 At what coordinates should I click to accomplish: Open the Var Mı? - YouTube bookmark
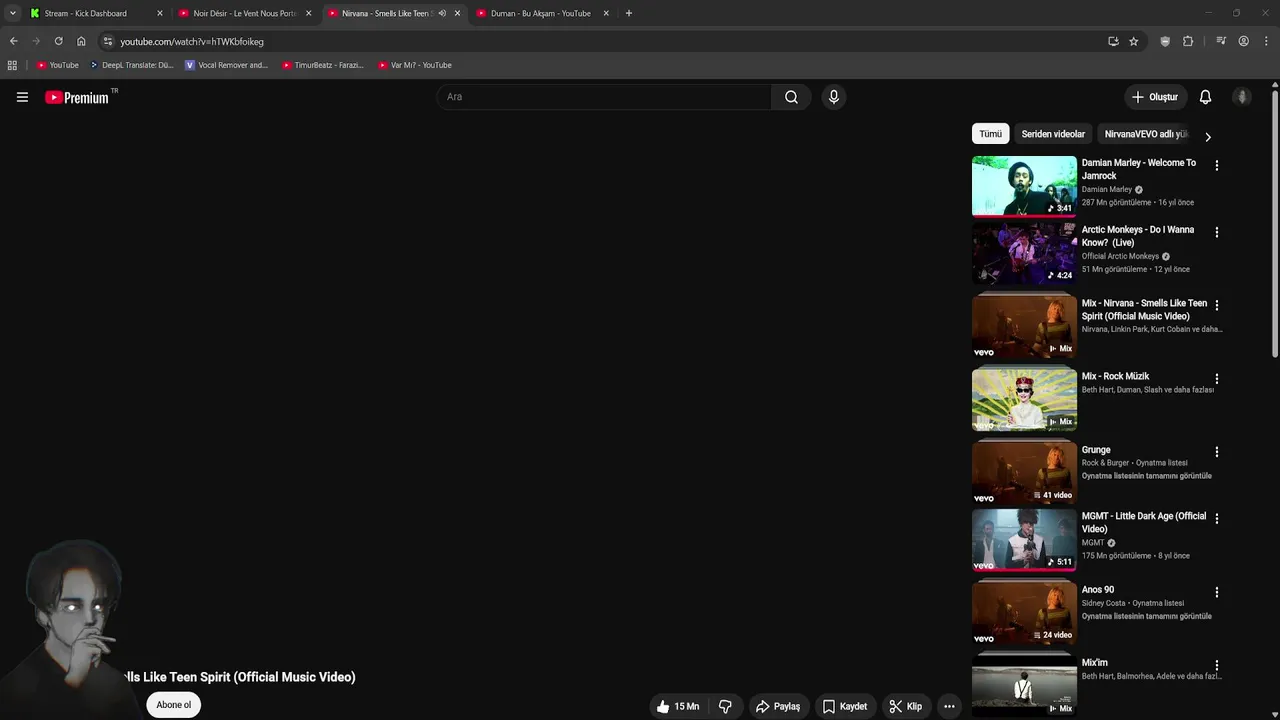coord(415,65)
